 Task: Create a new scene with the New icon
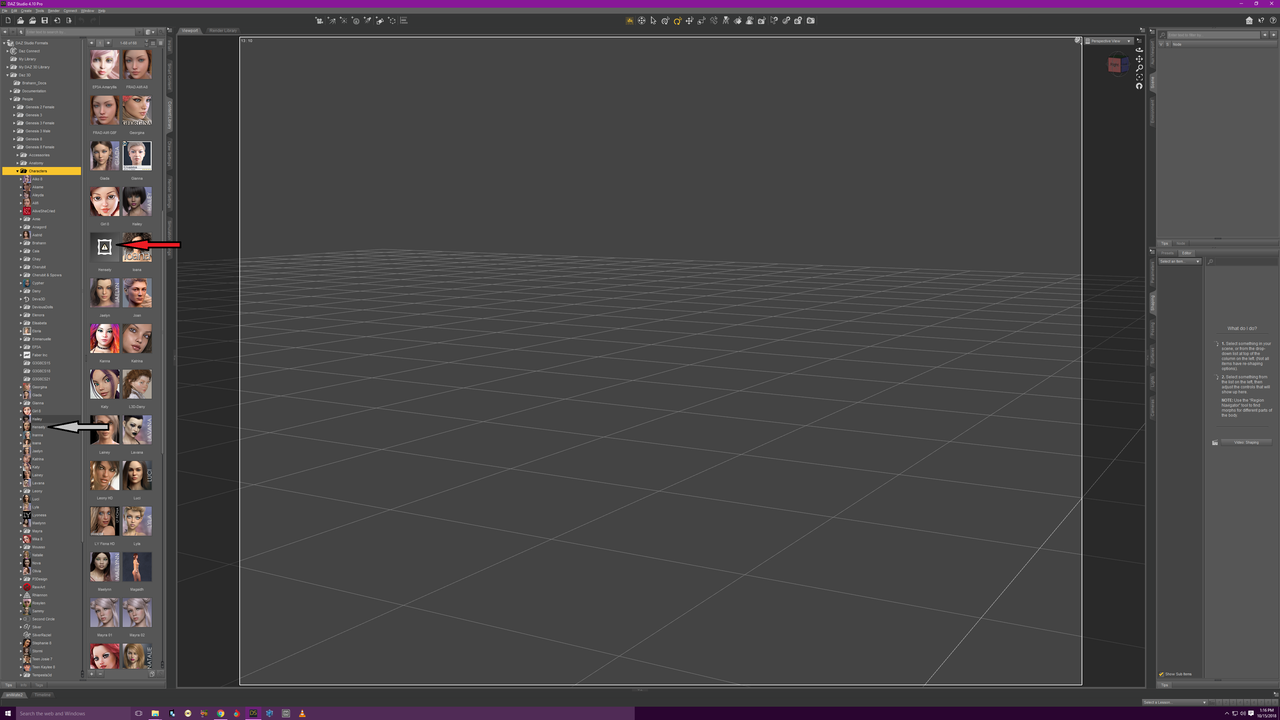click(8, 20)
